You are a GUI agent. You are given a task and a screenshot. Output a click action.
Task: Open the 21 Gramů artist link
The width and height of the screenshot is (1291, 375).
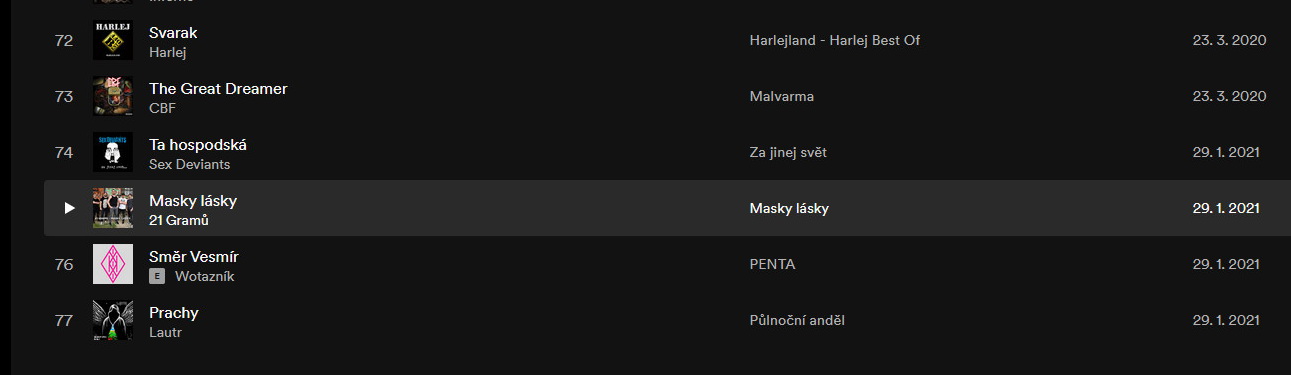click(x=179, y=220)
